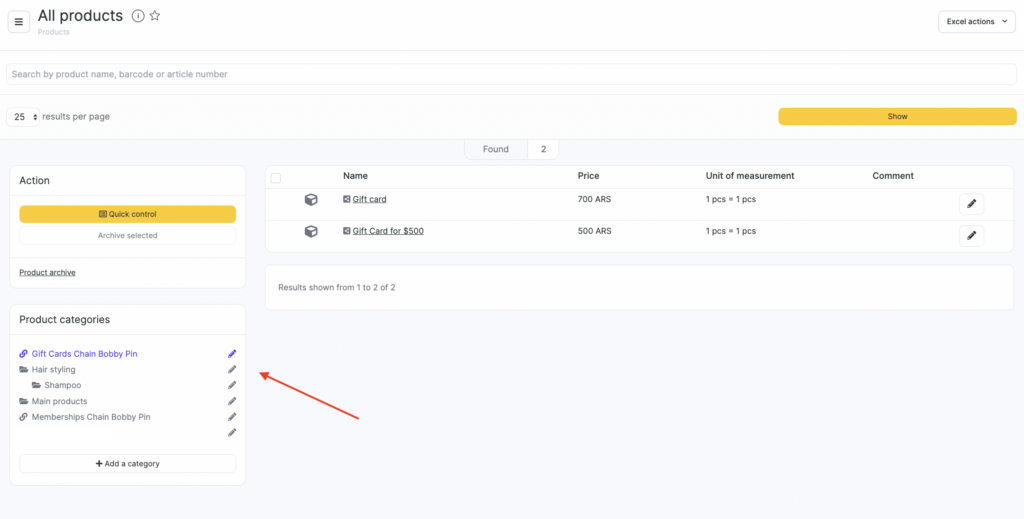1024x519 pixels.
Task: Edit the Gift card product row
Action: tap(970, 204)
